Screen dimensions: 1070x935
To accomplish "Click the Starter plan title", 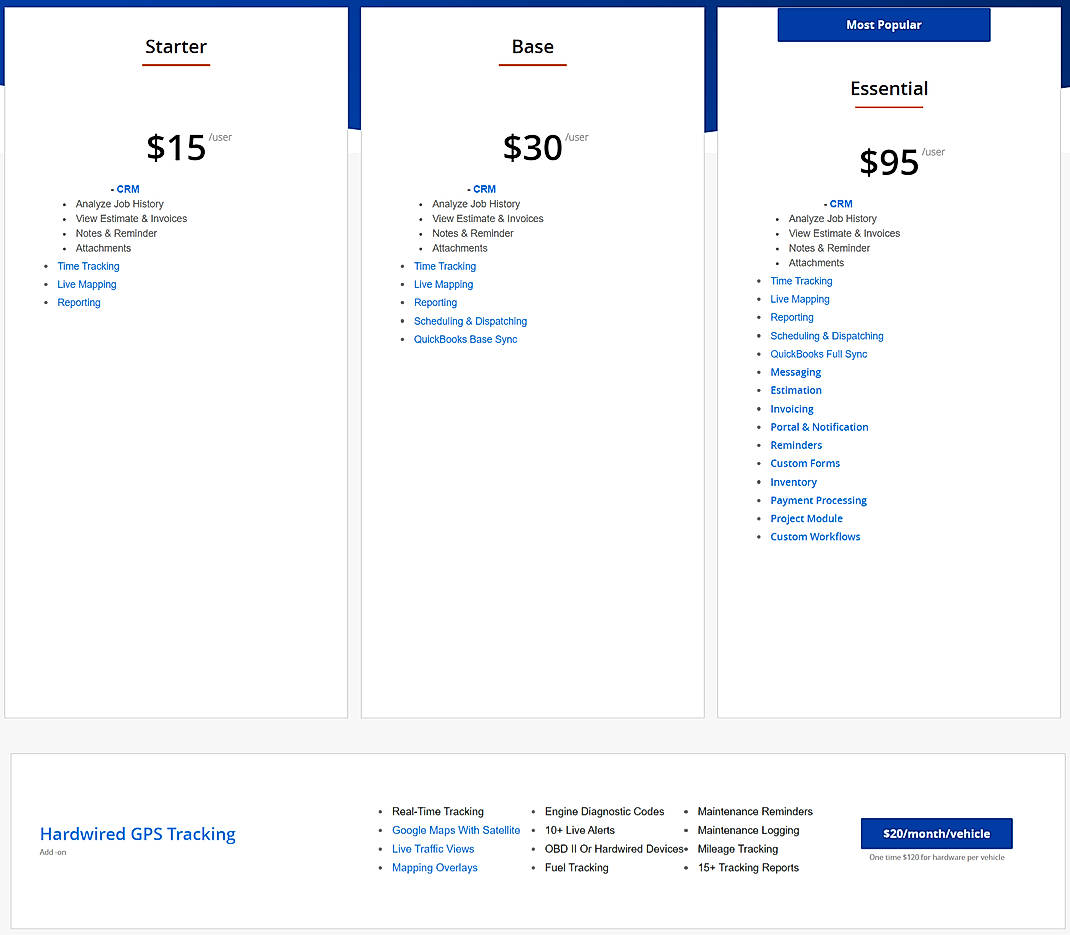I will coord(176,46).
